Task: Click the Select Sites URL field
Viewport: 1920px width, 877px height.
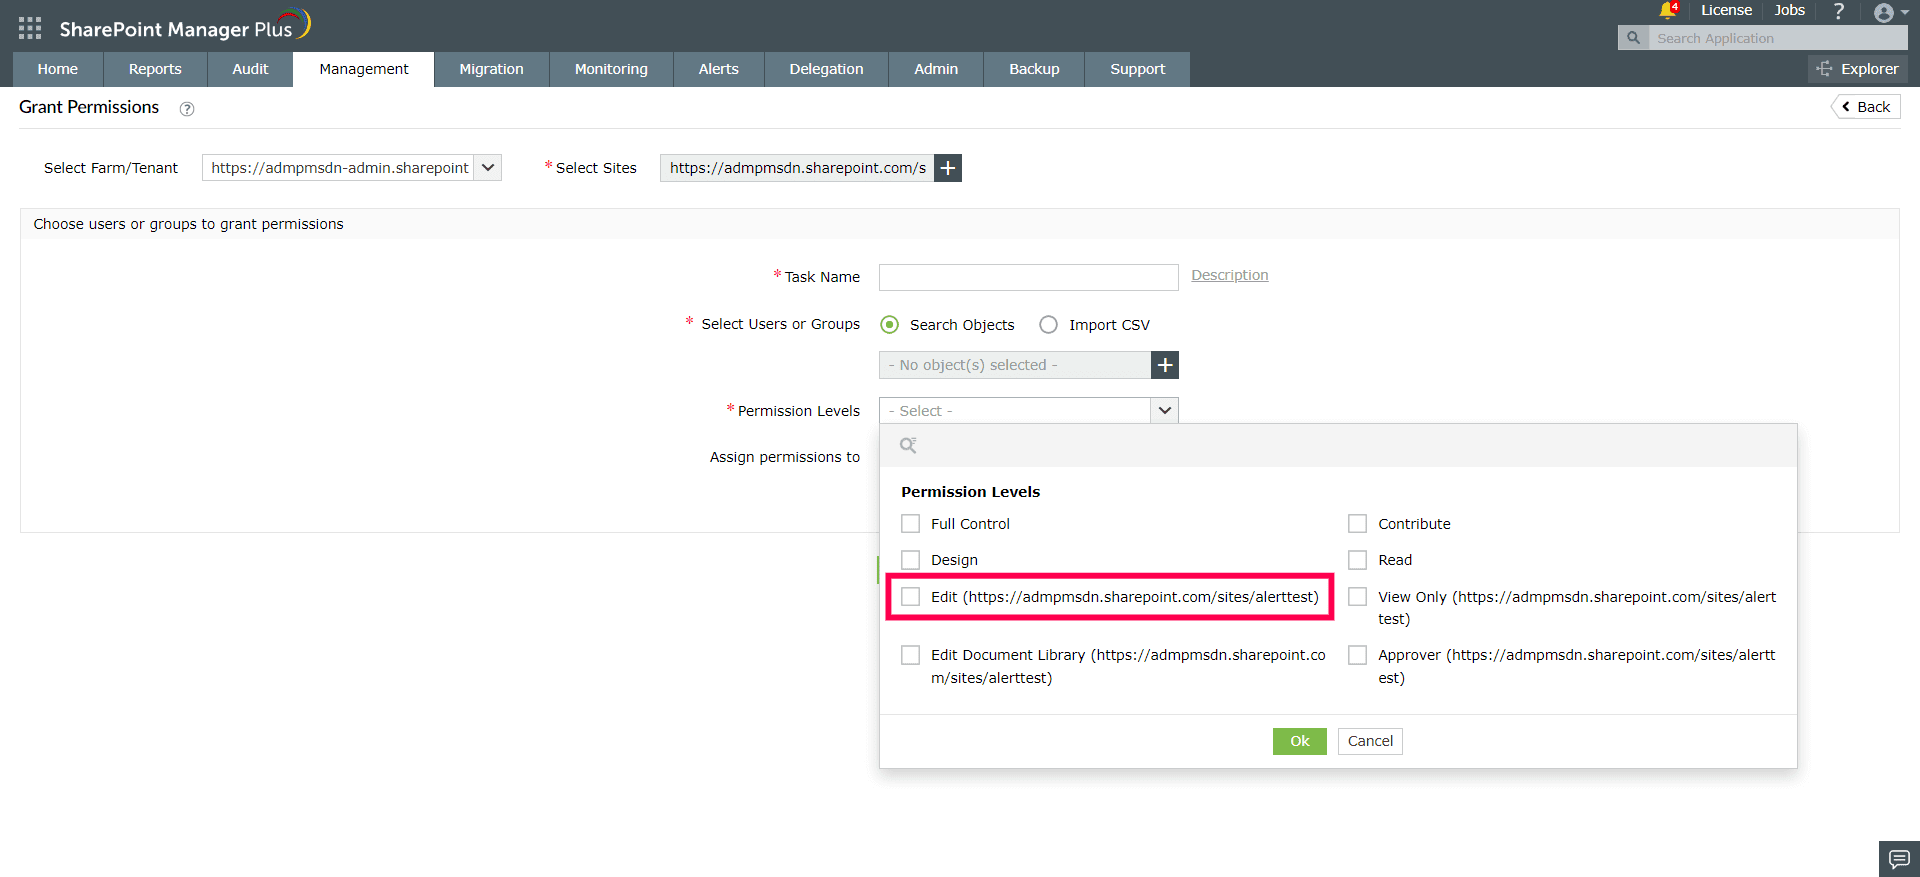Action: (797, 168)
